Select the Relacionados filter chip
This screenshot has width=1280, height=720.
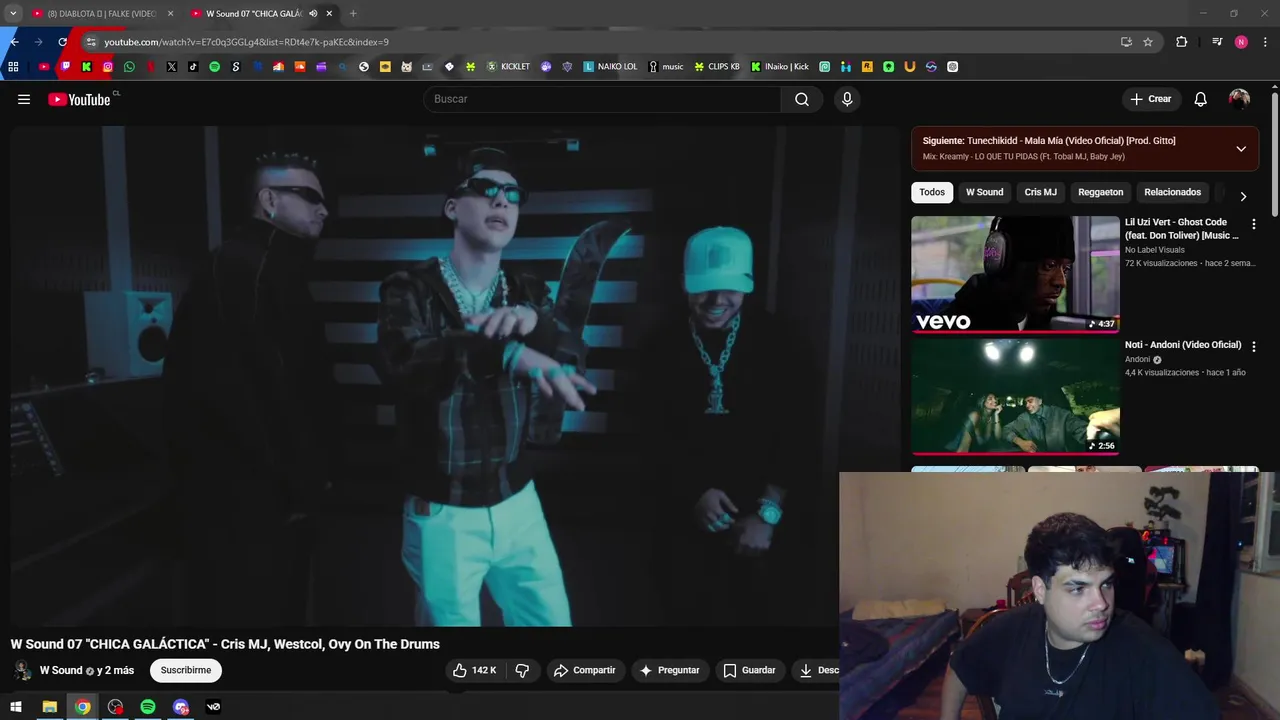(x=1172, y=192)
